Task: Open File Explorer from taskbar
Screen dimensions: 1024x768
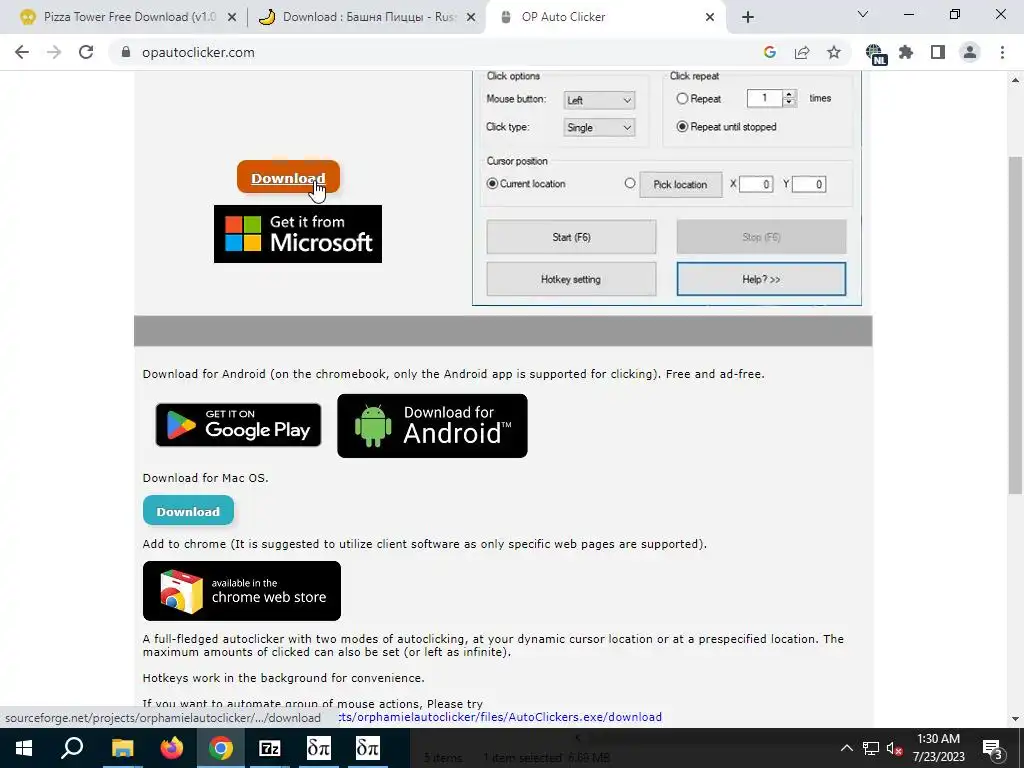Action: tap(122, 748)
